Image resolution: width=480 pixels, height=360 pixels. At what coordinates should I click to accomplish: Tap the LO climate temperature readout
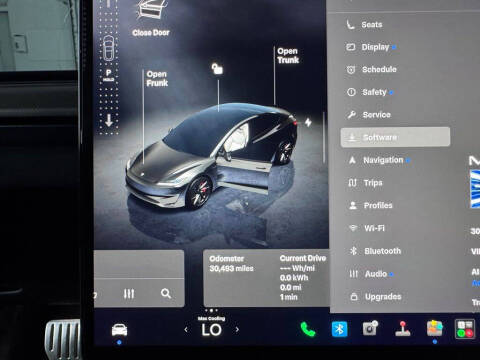coord(211,330)
